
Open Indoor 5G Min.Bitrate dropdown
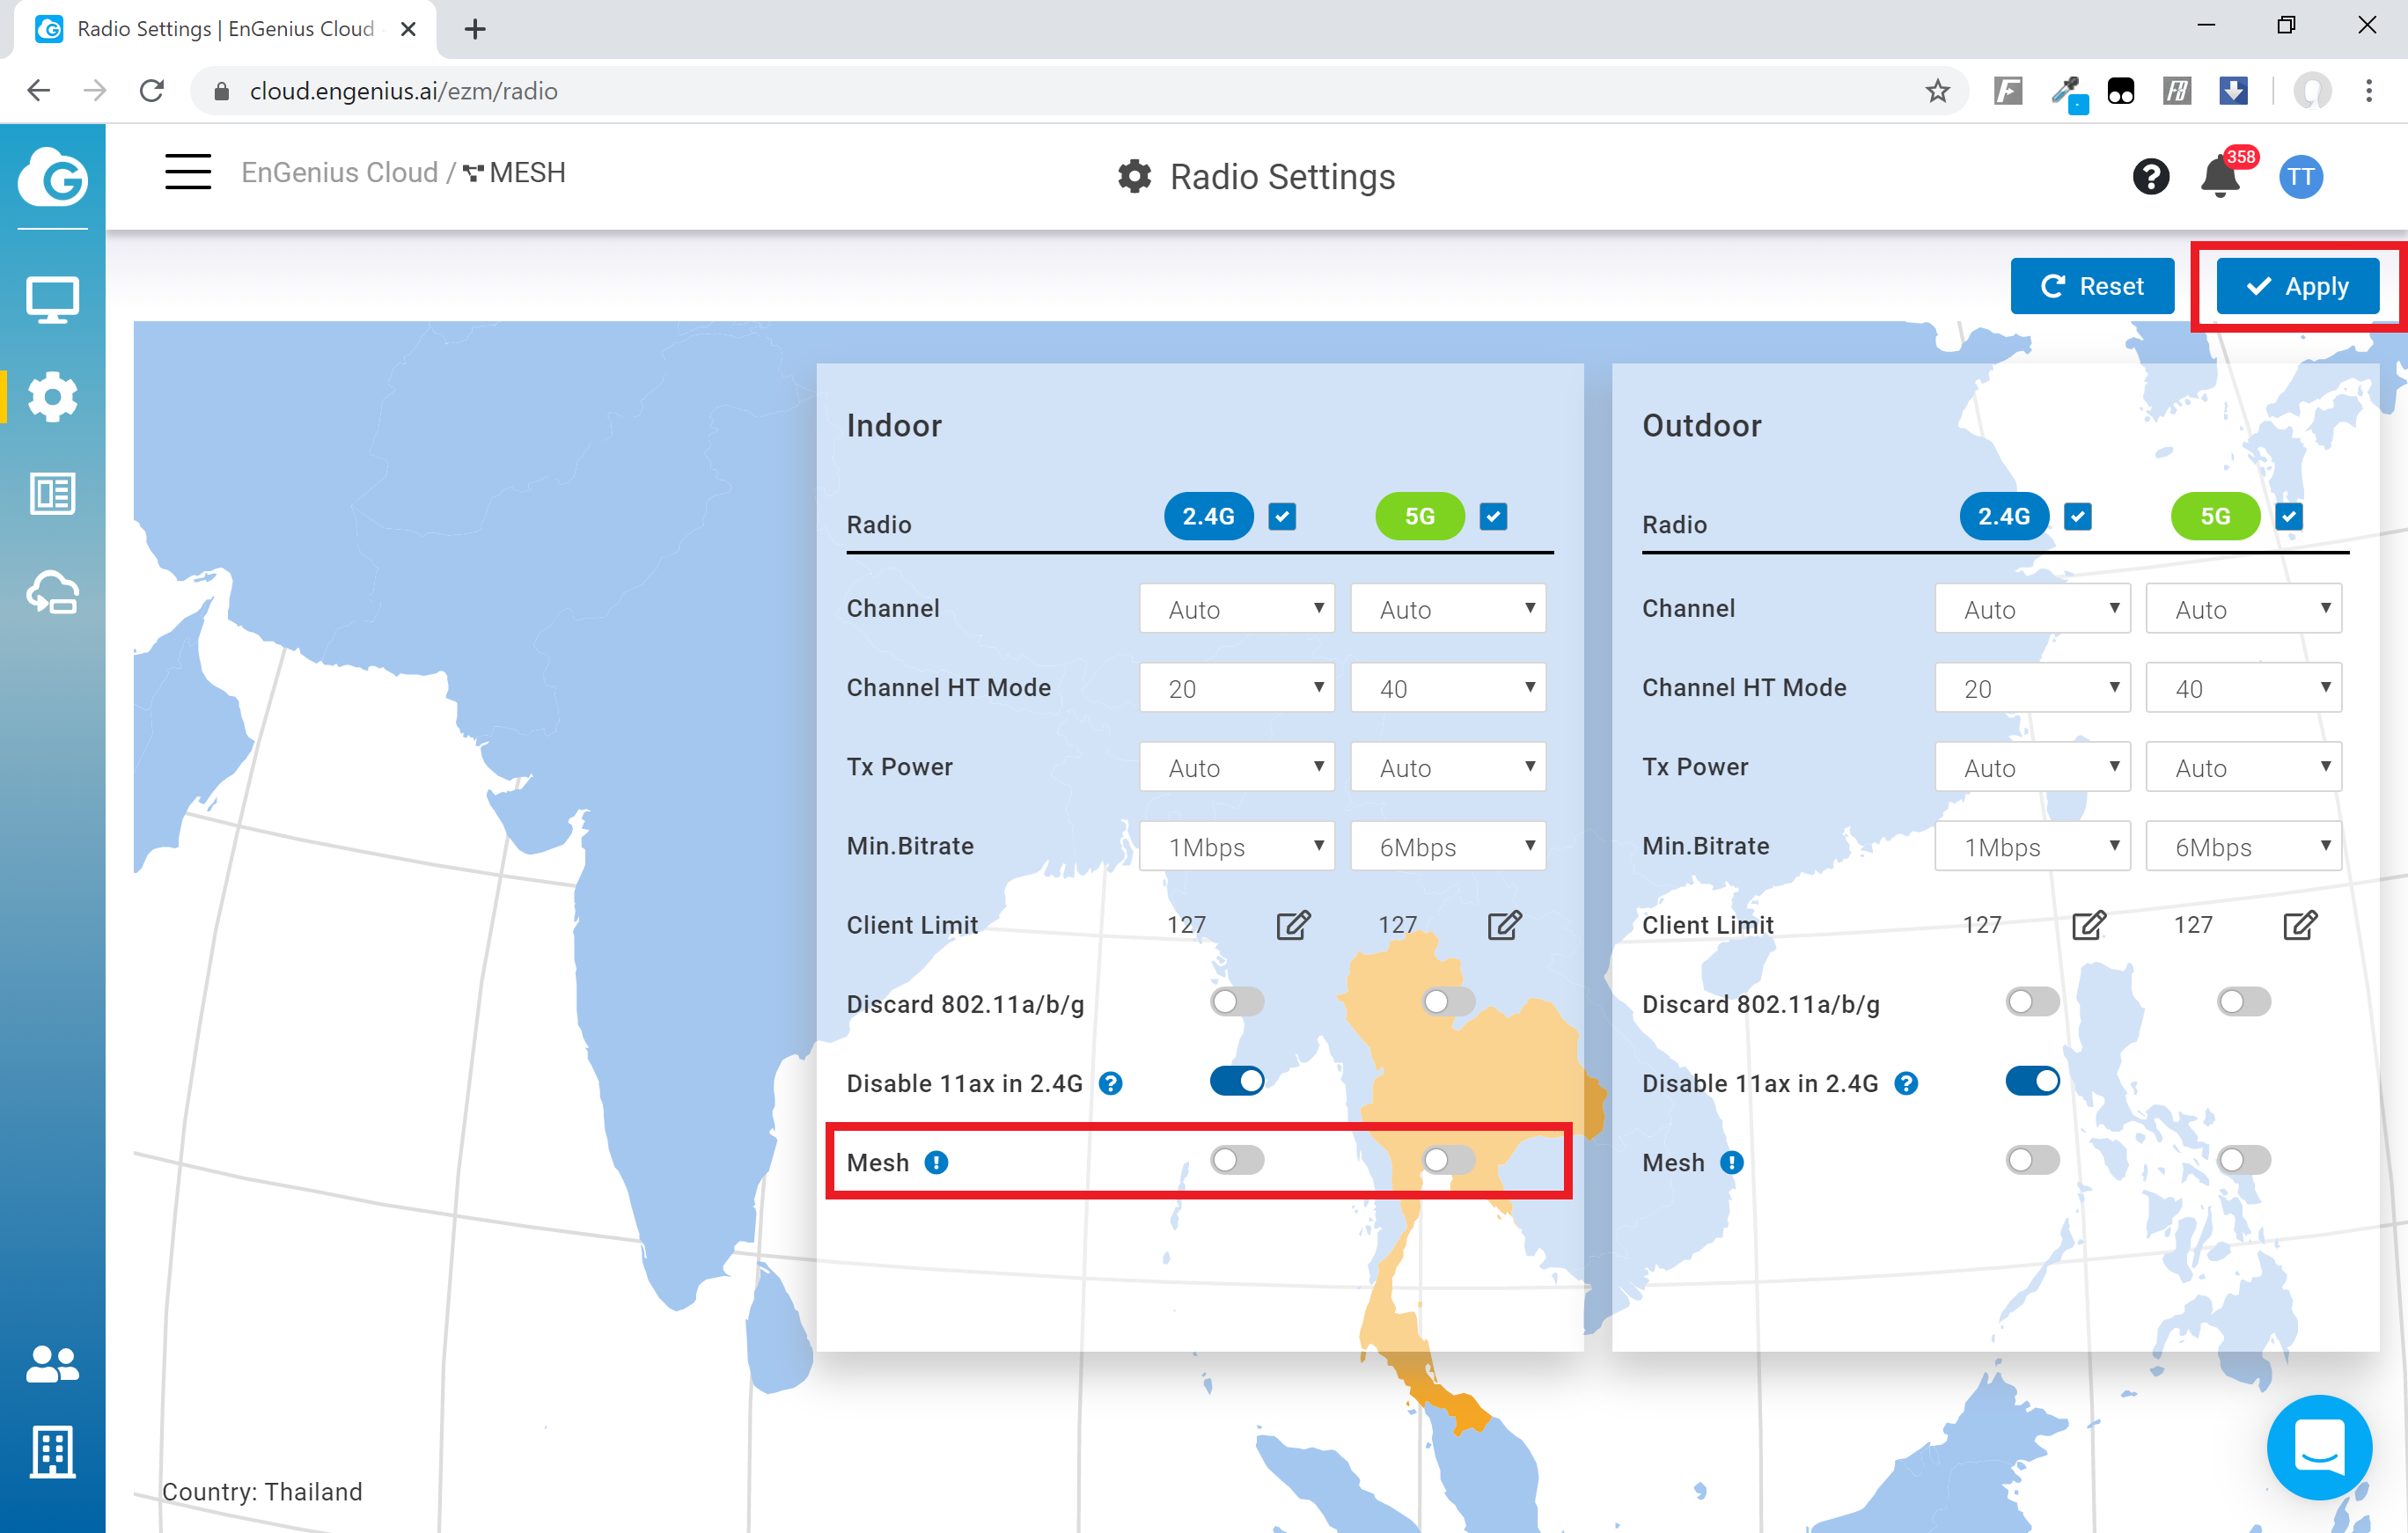(1448, 846)
